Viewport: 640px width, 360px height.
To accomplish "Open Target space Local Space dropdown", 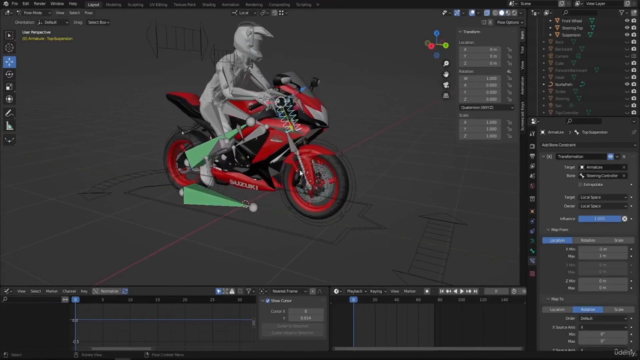I will [603, 197].
